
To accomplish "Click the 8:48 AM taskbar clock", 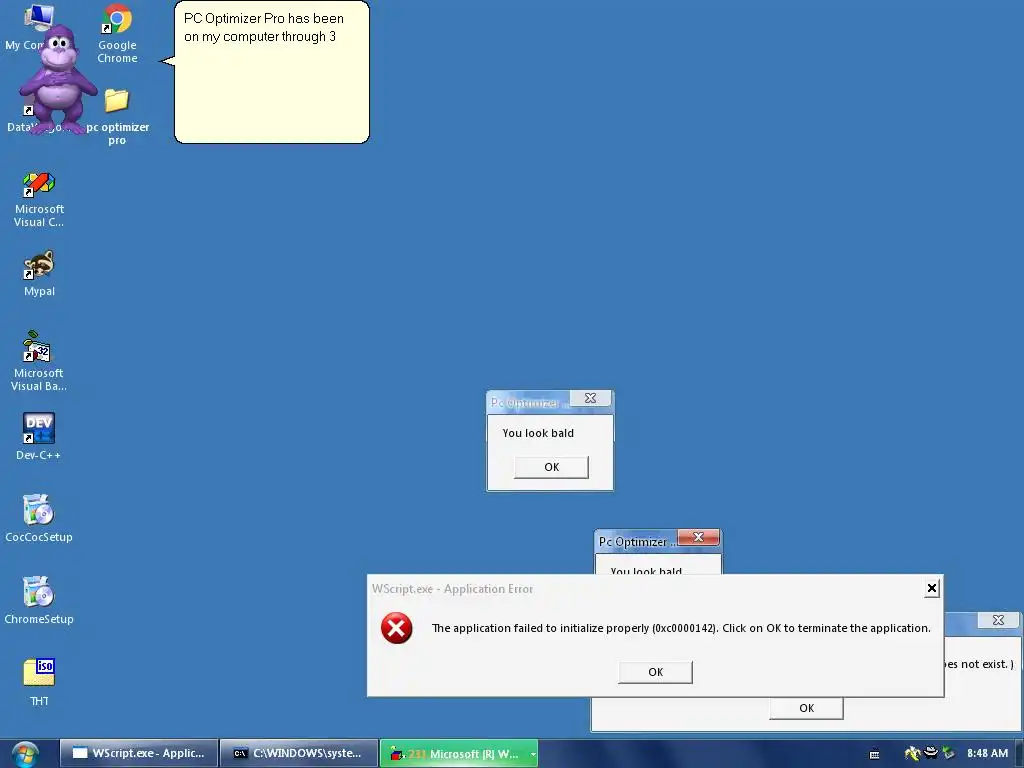I will (987, 754).
